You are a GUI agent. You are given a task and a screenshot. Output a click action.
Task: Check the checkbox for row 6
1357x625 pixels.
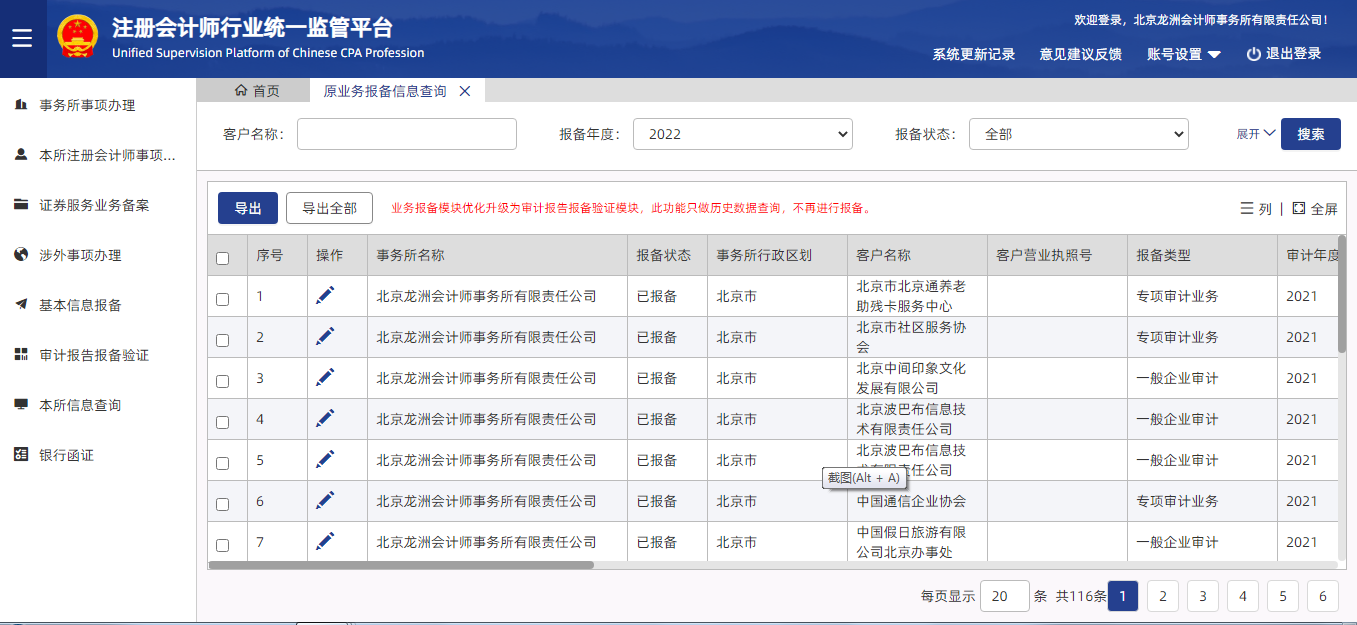[x=223, y=504]
